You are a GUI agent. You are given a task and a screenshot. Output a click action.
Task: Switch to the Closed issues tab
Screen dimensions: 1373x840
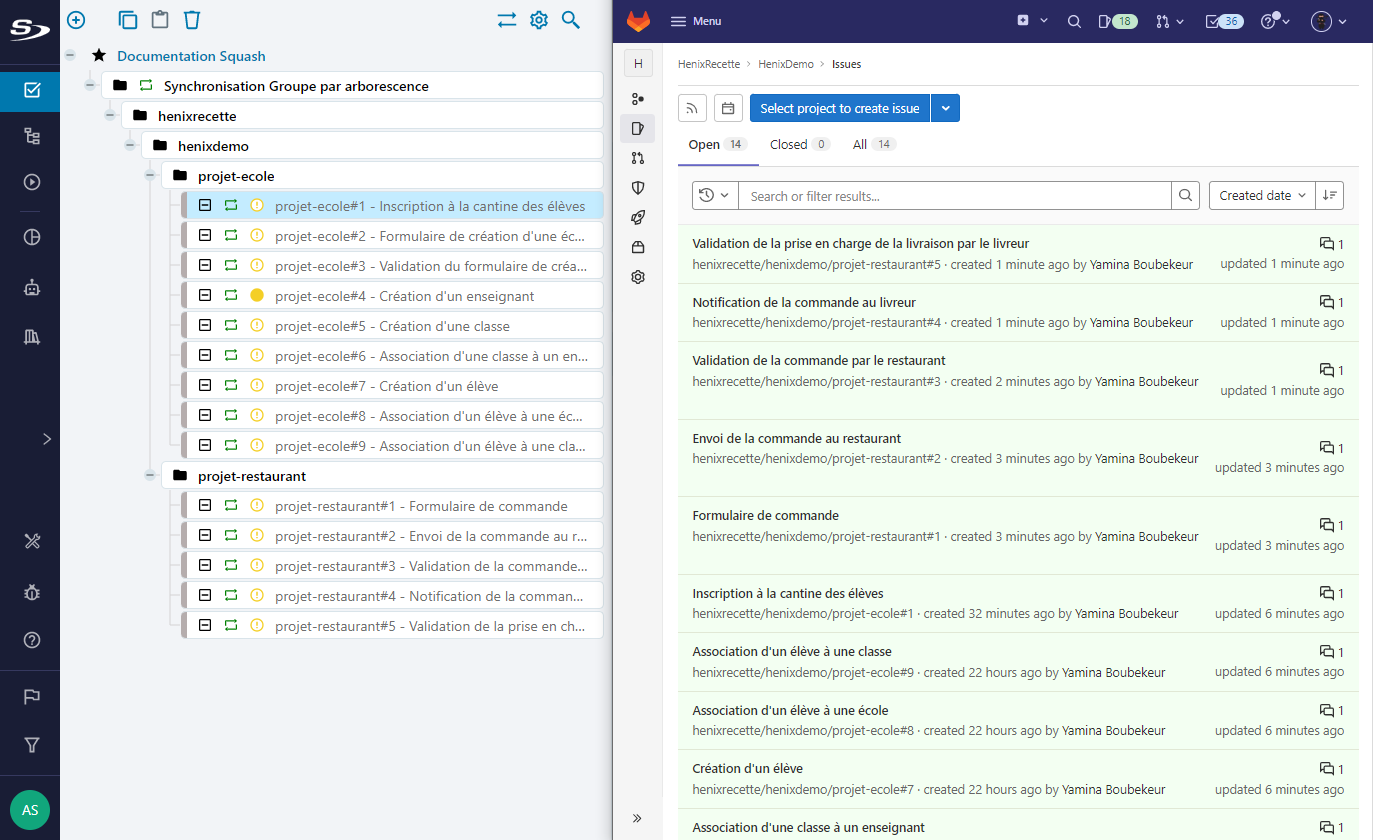[x=789, y=144]
